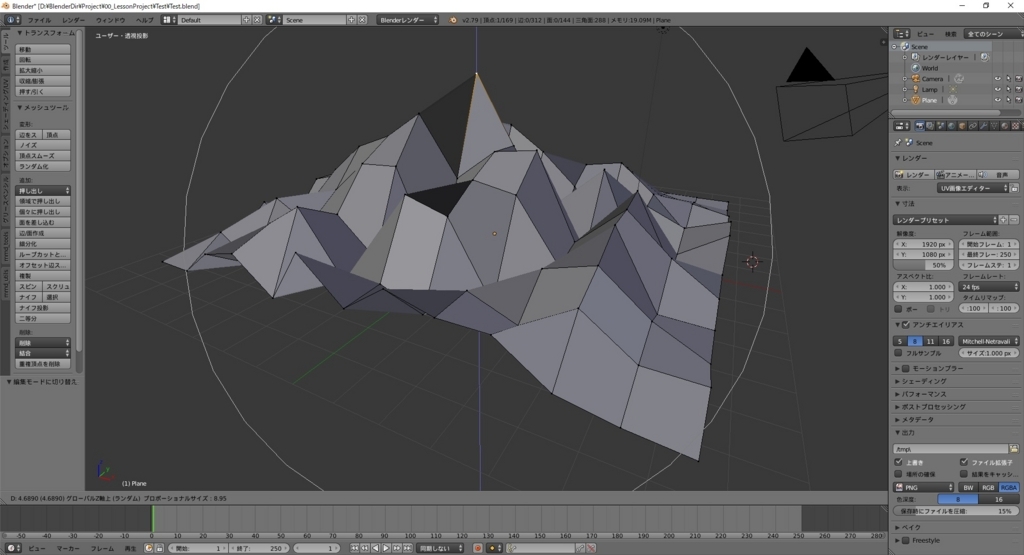Open the Blenderレンダー engine dropdown
This screenshot has height=555, width=1024.
coord(408,20)
